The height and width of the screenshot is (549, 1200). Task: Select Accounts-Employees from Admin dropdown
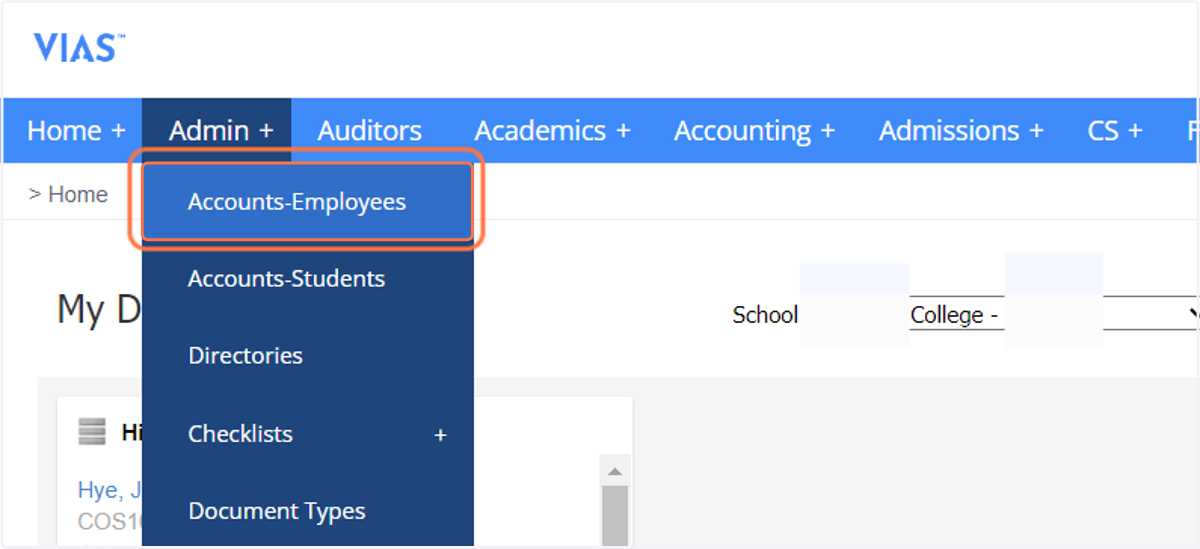pos(307,202)
